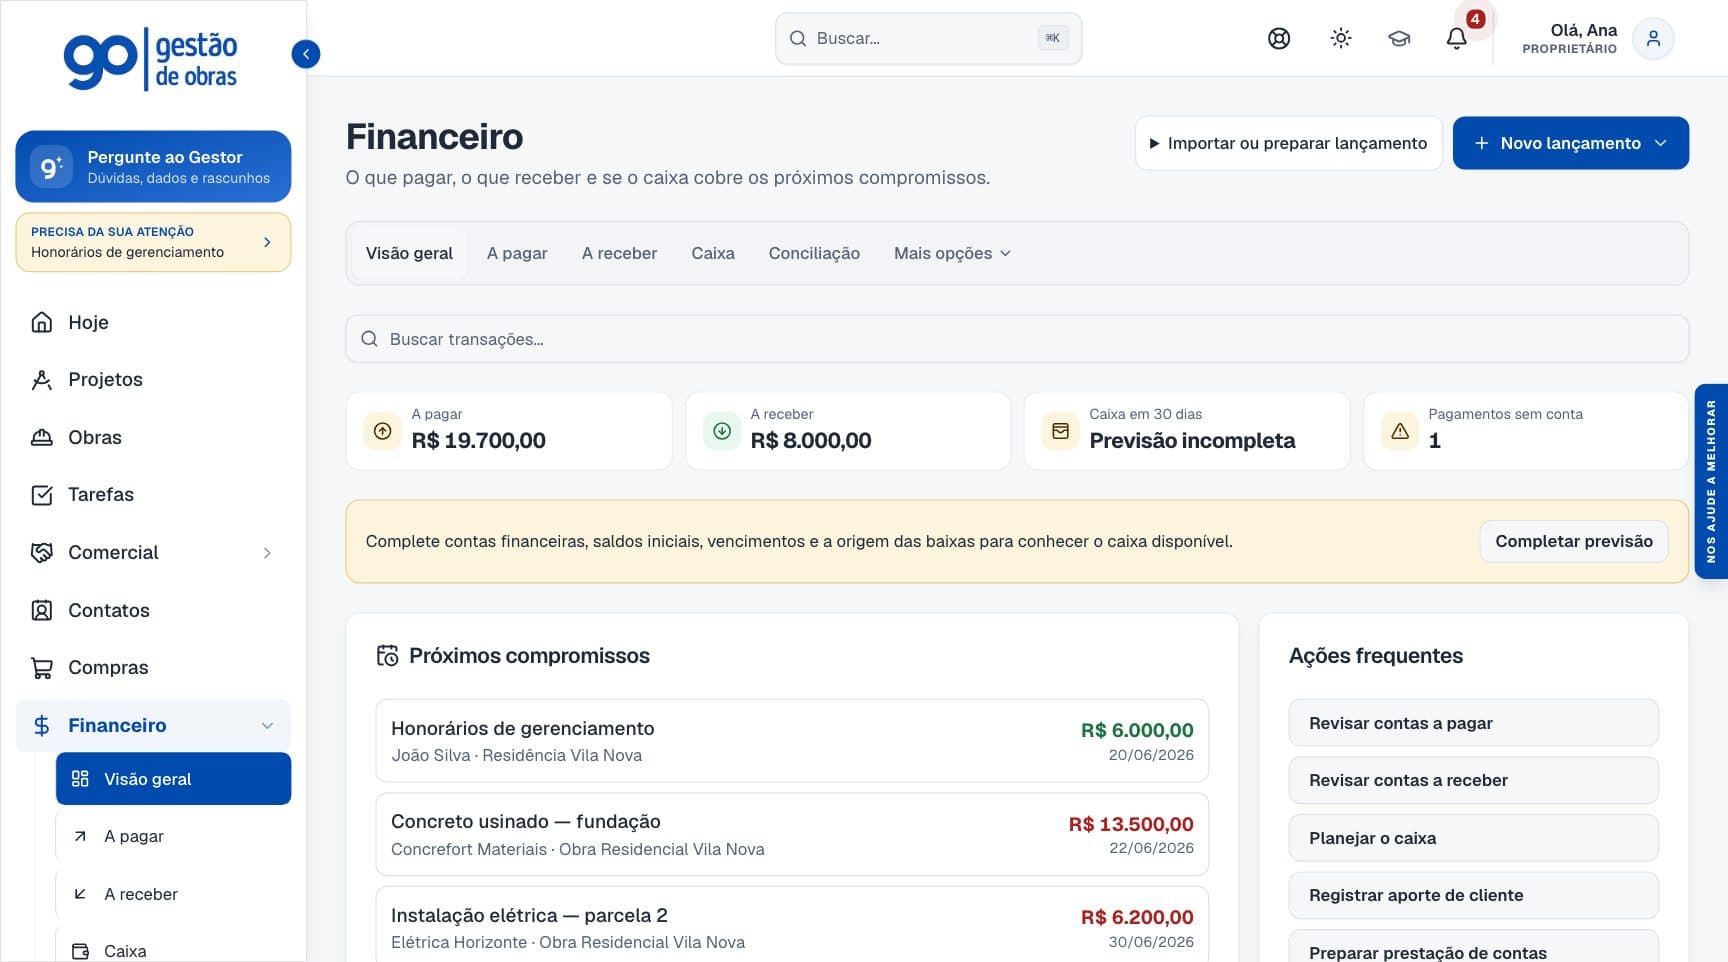Open notifications bell with 4 alerts
This screenshot has width=1728, height=962.
click(x=1457, y=39)
